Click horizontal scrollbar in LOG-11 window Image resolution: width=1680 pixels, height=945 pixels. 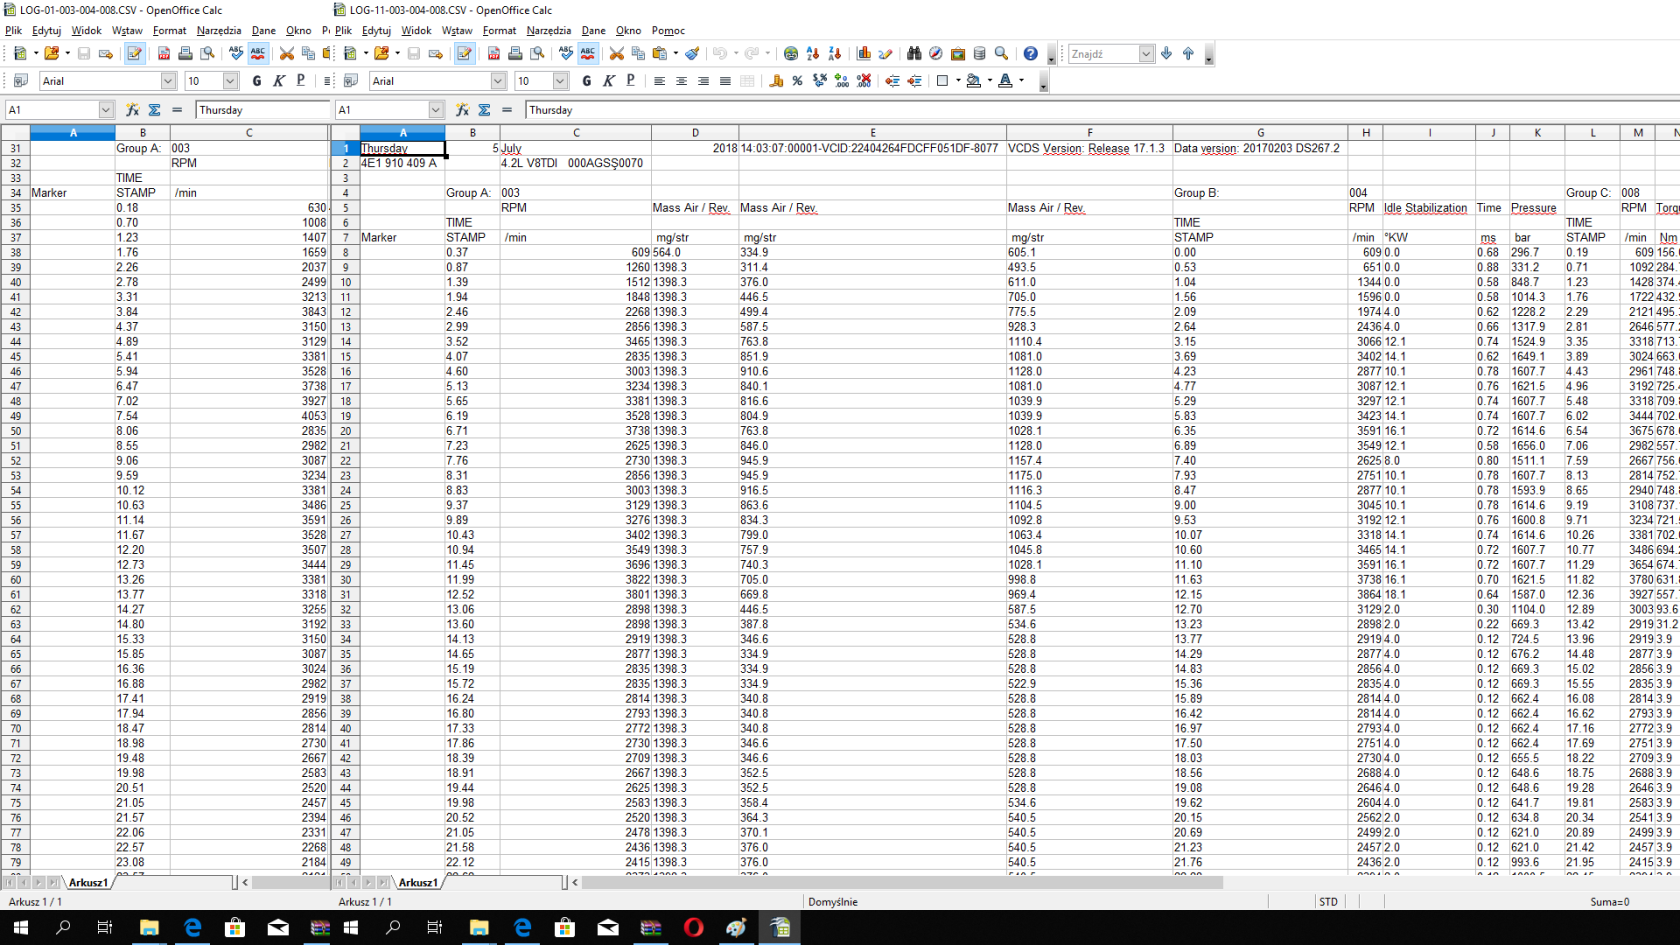902,883
